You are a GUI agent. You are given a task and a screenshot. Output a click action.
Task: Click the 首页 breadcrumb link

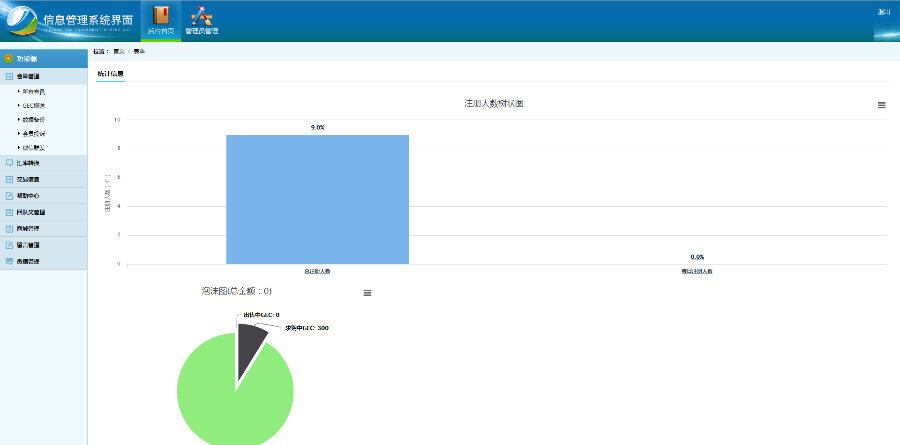click(x=119, y=51)
